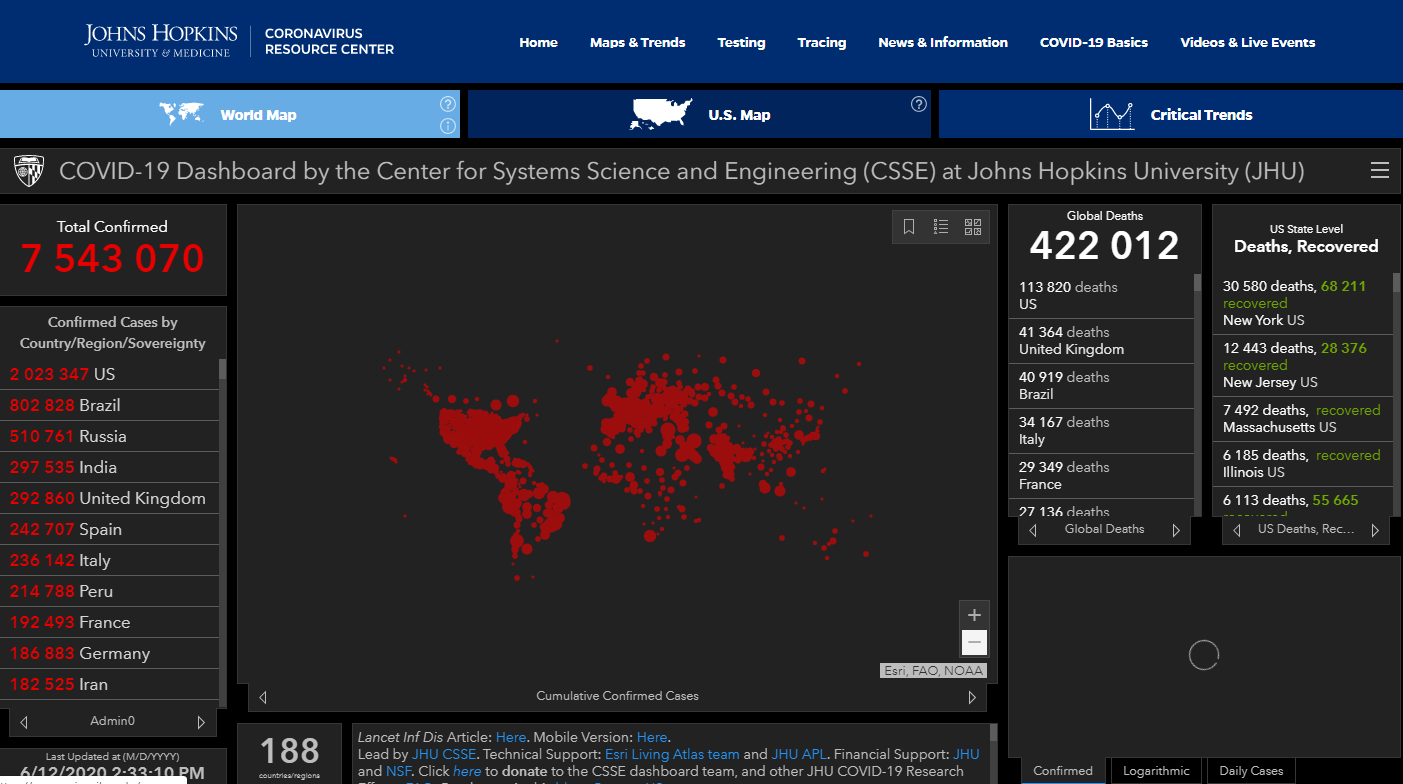Select Italy with 236 142 confirmed cases

pyautogui.click(x=111, y=560)
